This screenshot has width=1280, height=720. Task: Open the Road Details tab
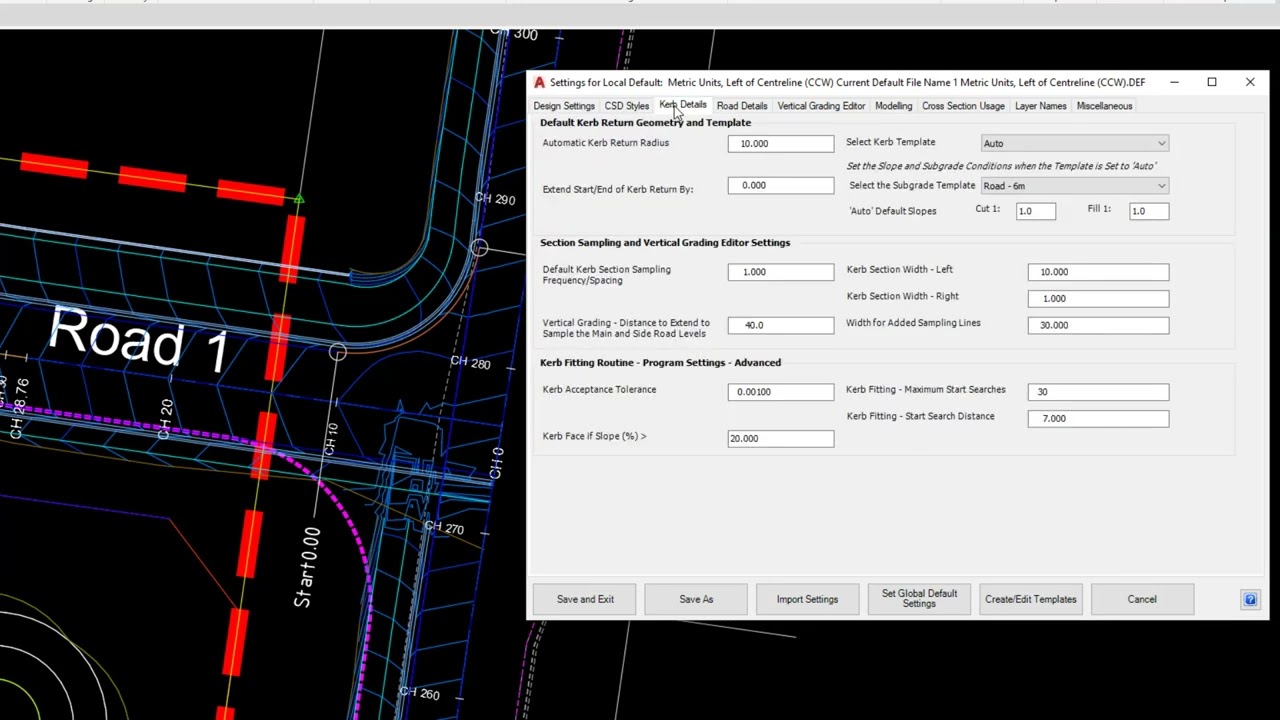tap(742, 106)
